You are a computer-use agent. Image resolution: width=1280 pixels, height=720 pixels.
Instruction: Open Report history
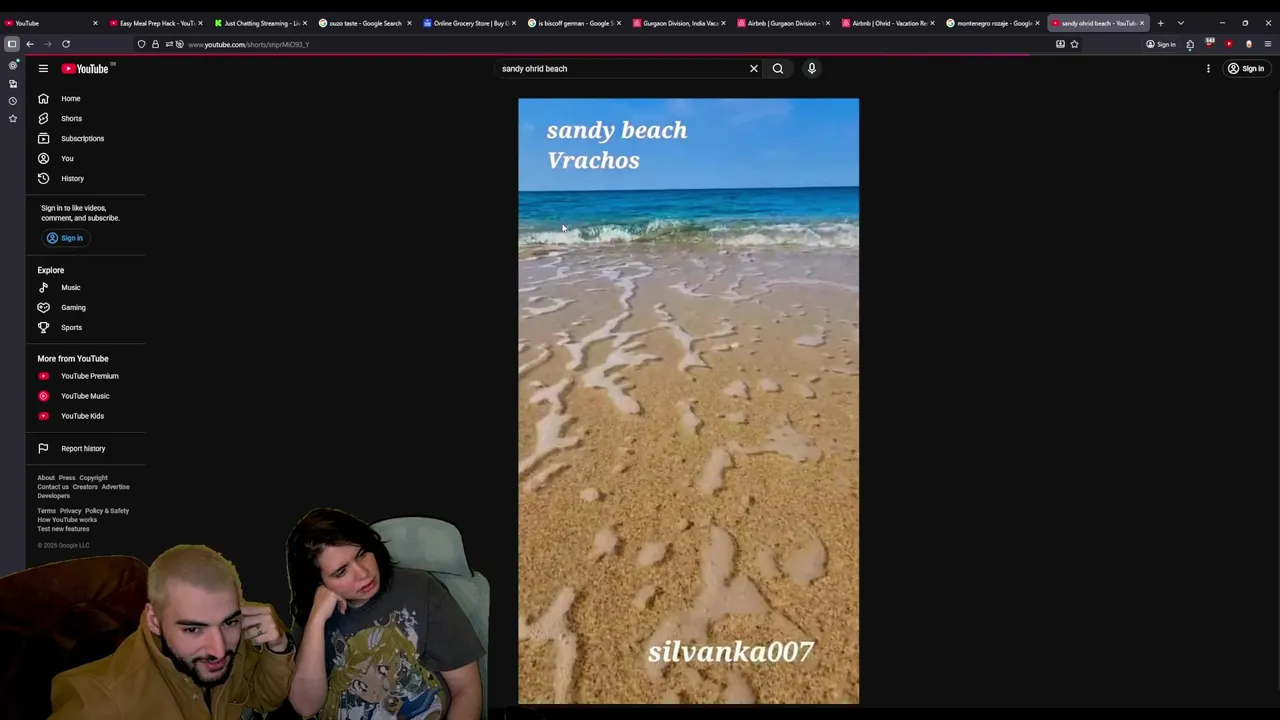tap(85, 448)
